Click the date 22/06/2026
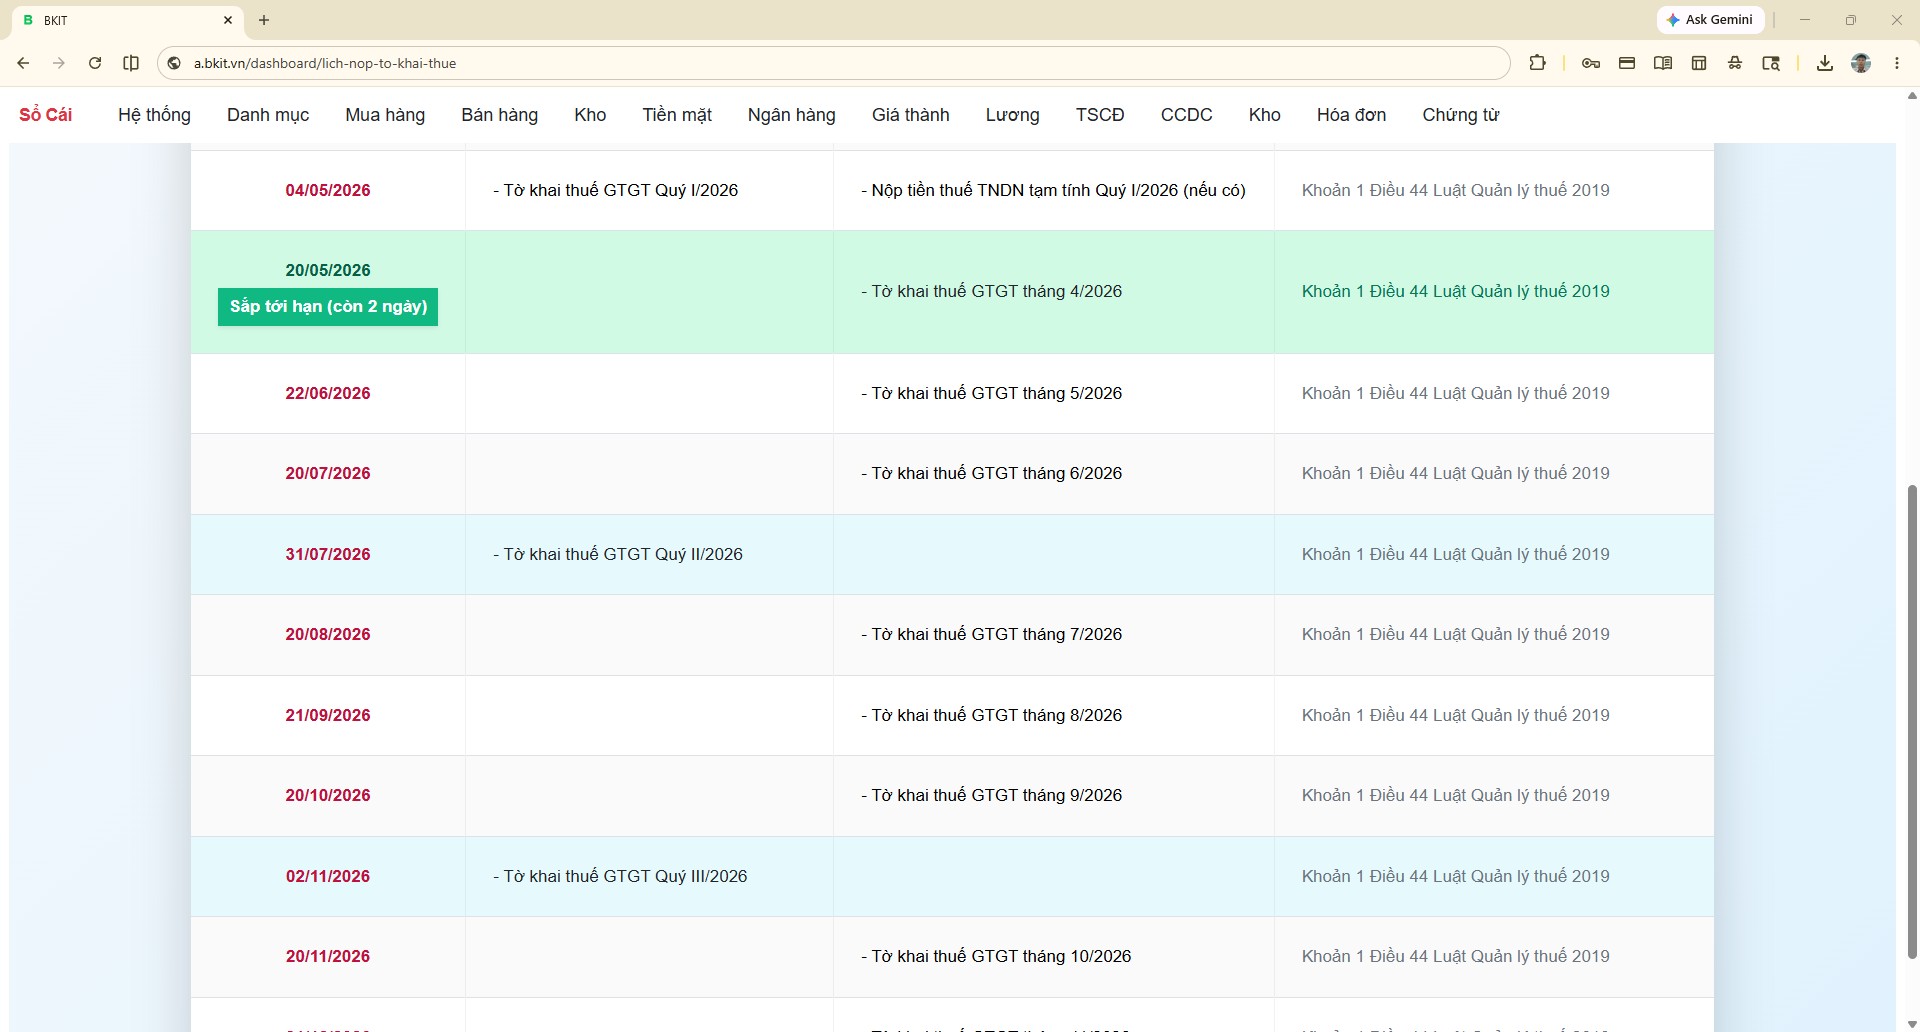Image resolution: width=1920 pixels, height=1032 pixels. coord(328,393)
